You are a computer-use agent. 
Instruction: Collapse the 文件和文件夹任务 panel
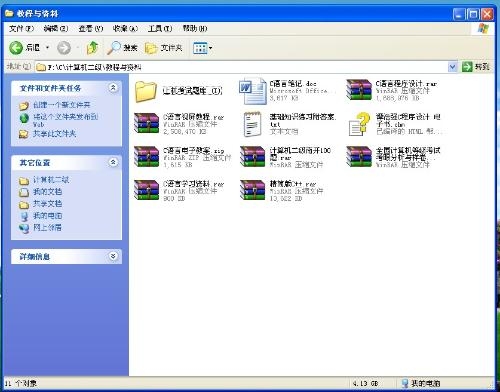tap(113, 88)
